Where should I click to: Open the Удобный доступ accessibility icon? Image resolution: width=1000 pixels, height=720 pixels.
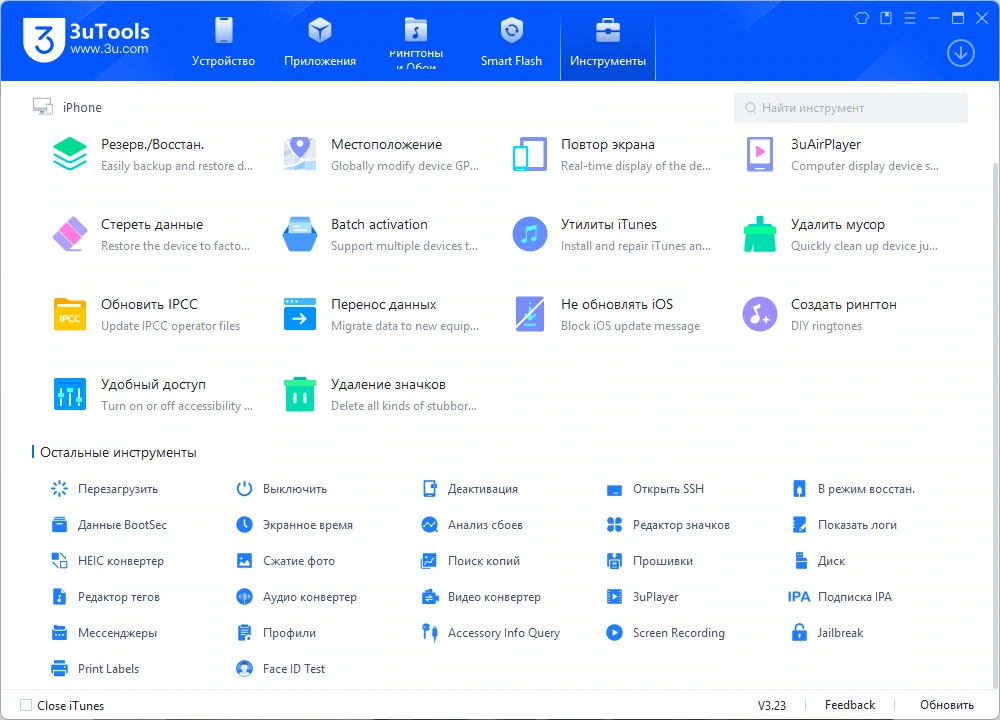point(70,394)
